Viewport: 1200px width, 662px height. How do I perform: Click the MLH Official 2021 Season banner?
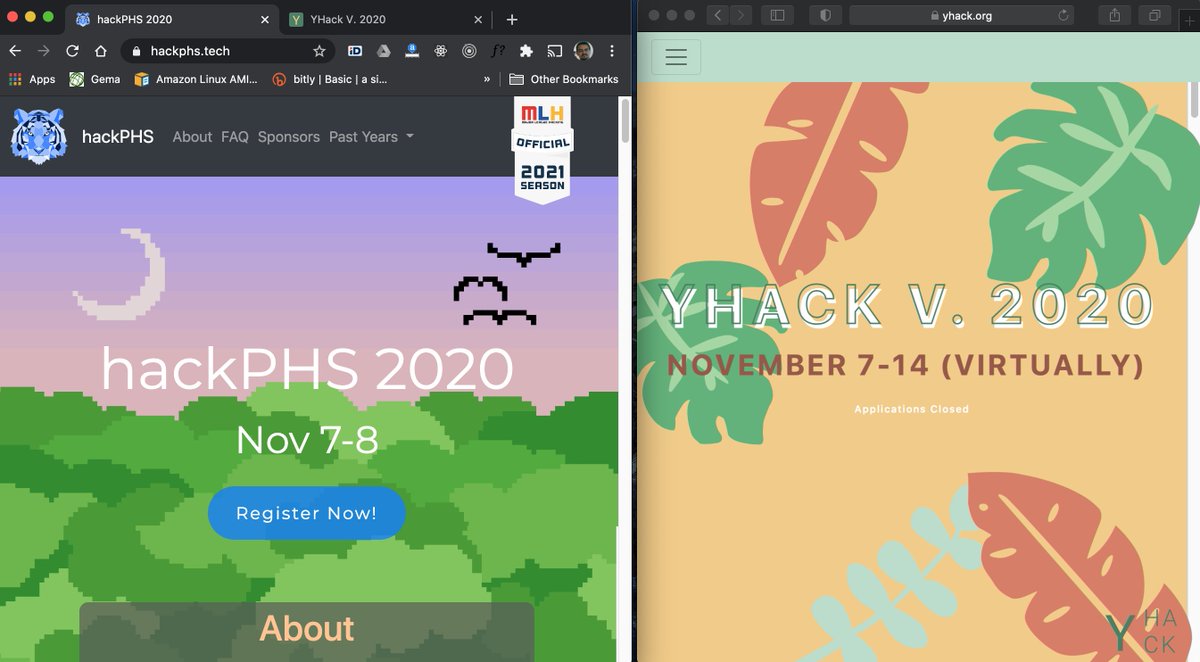[x=542, y=150]
